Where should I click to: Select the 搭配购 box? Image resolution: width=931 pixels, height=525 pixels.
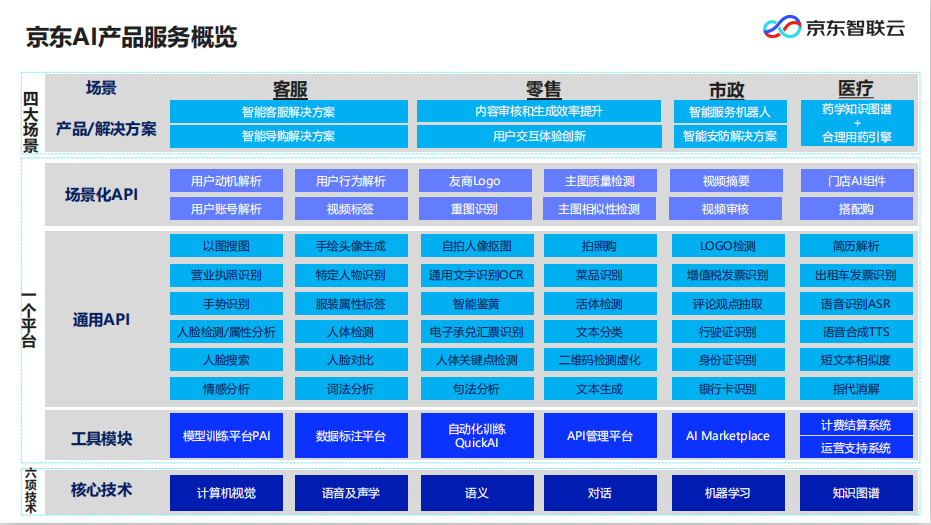click(x=857, y=208)
